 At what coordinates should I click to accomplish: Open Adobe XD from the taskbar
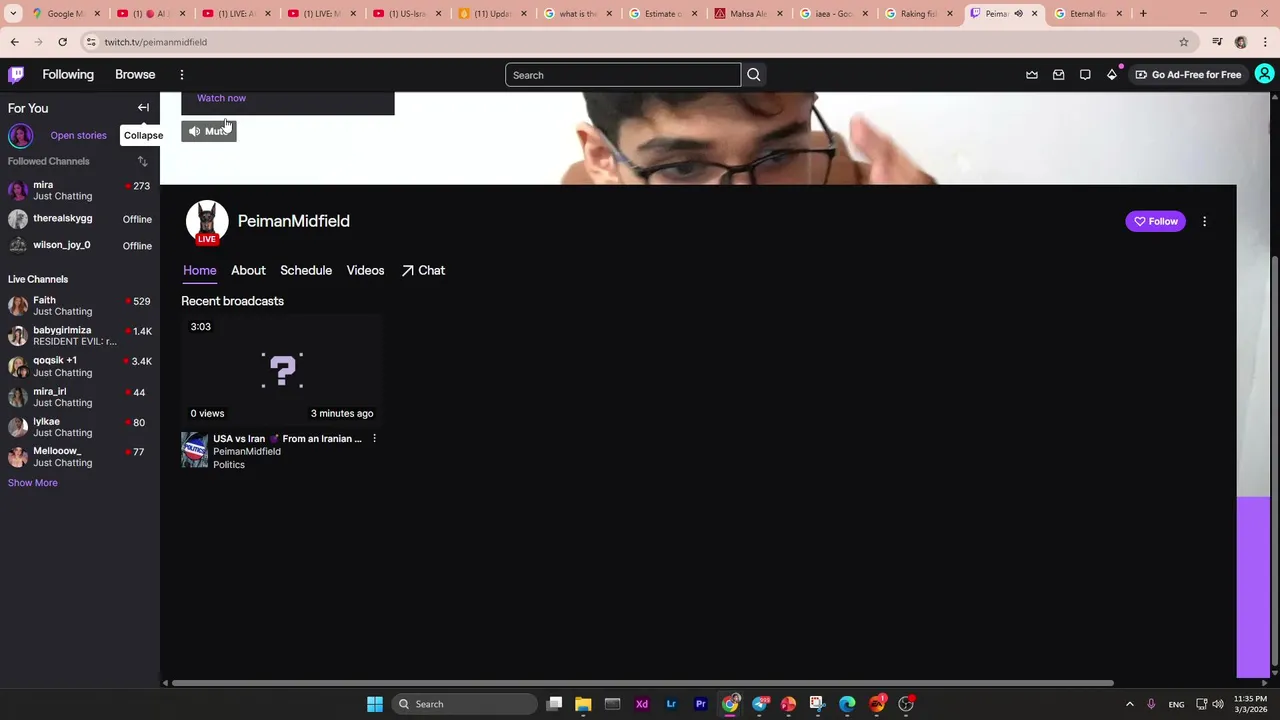(642, 704)
